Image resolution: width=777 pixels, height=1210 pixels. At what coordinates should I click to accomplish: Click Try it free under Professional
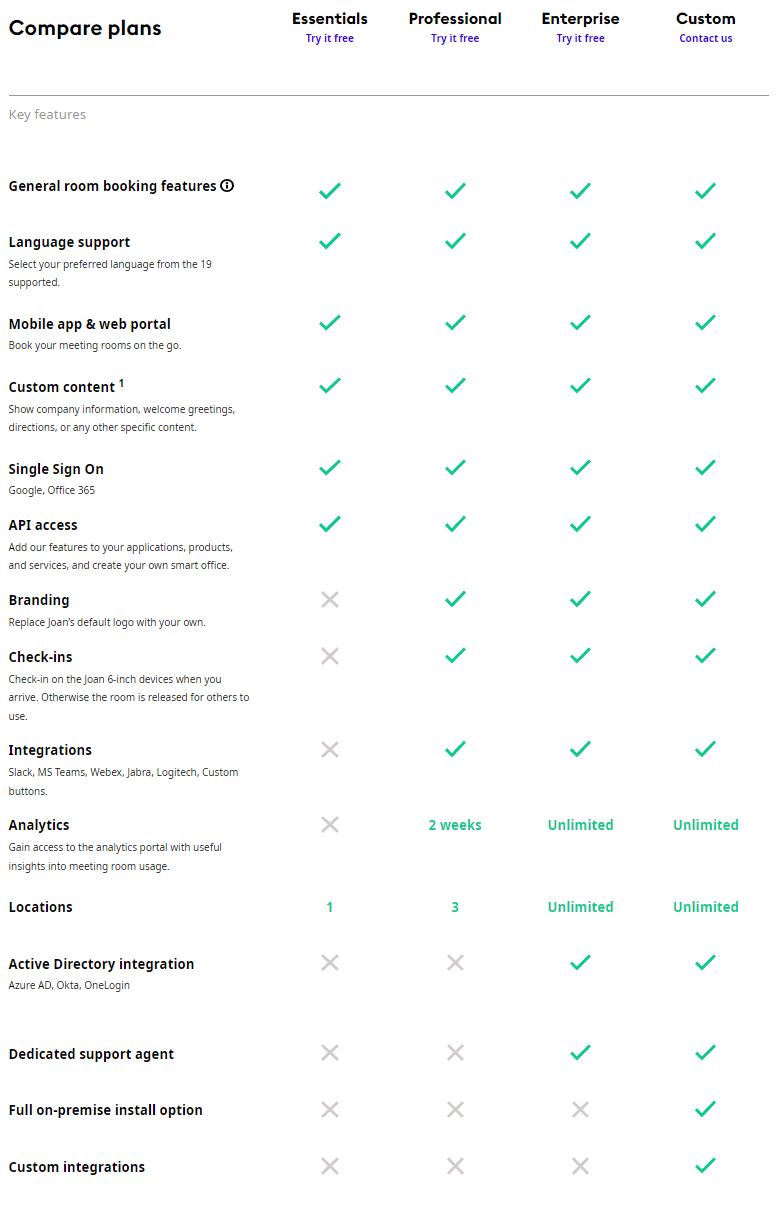coord(455,39)
